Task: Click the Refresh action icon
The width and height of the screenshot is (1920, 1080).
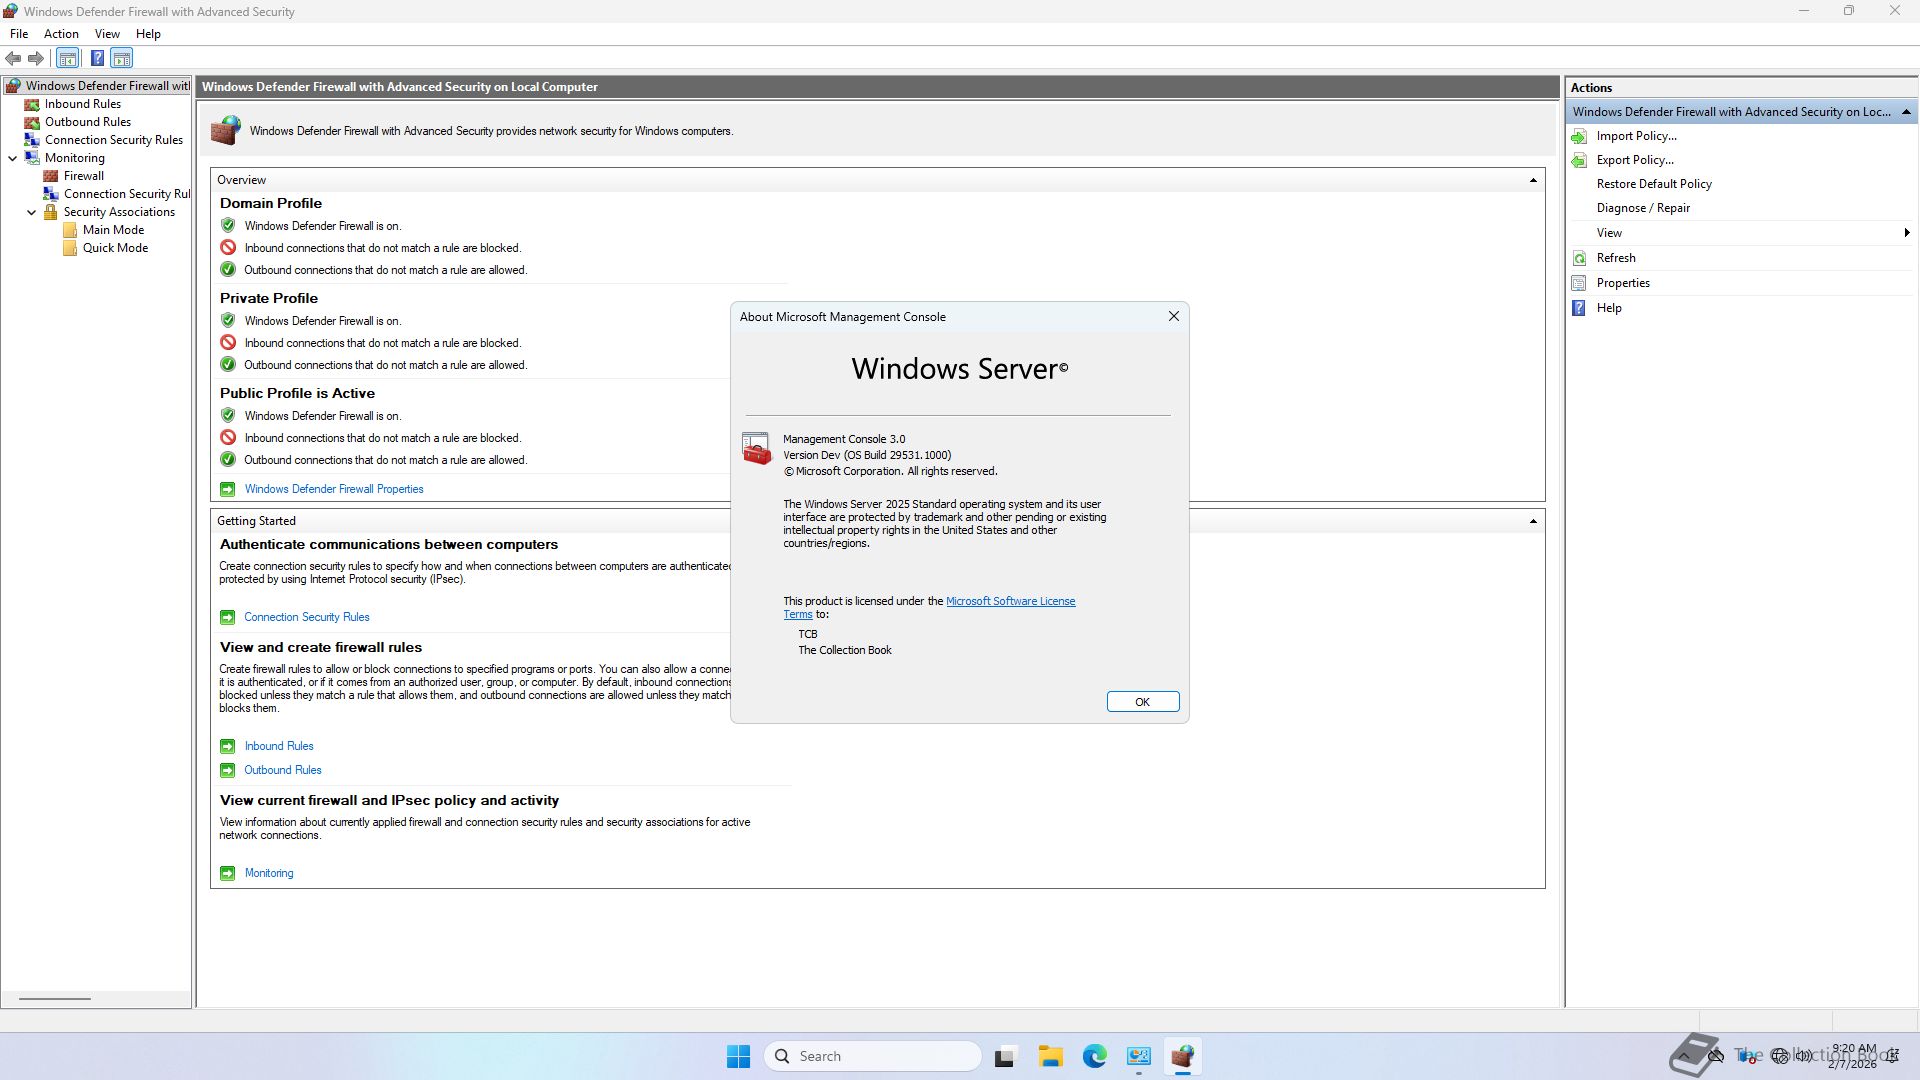Action: [1579, 258]
